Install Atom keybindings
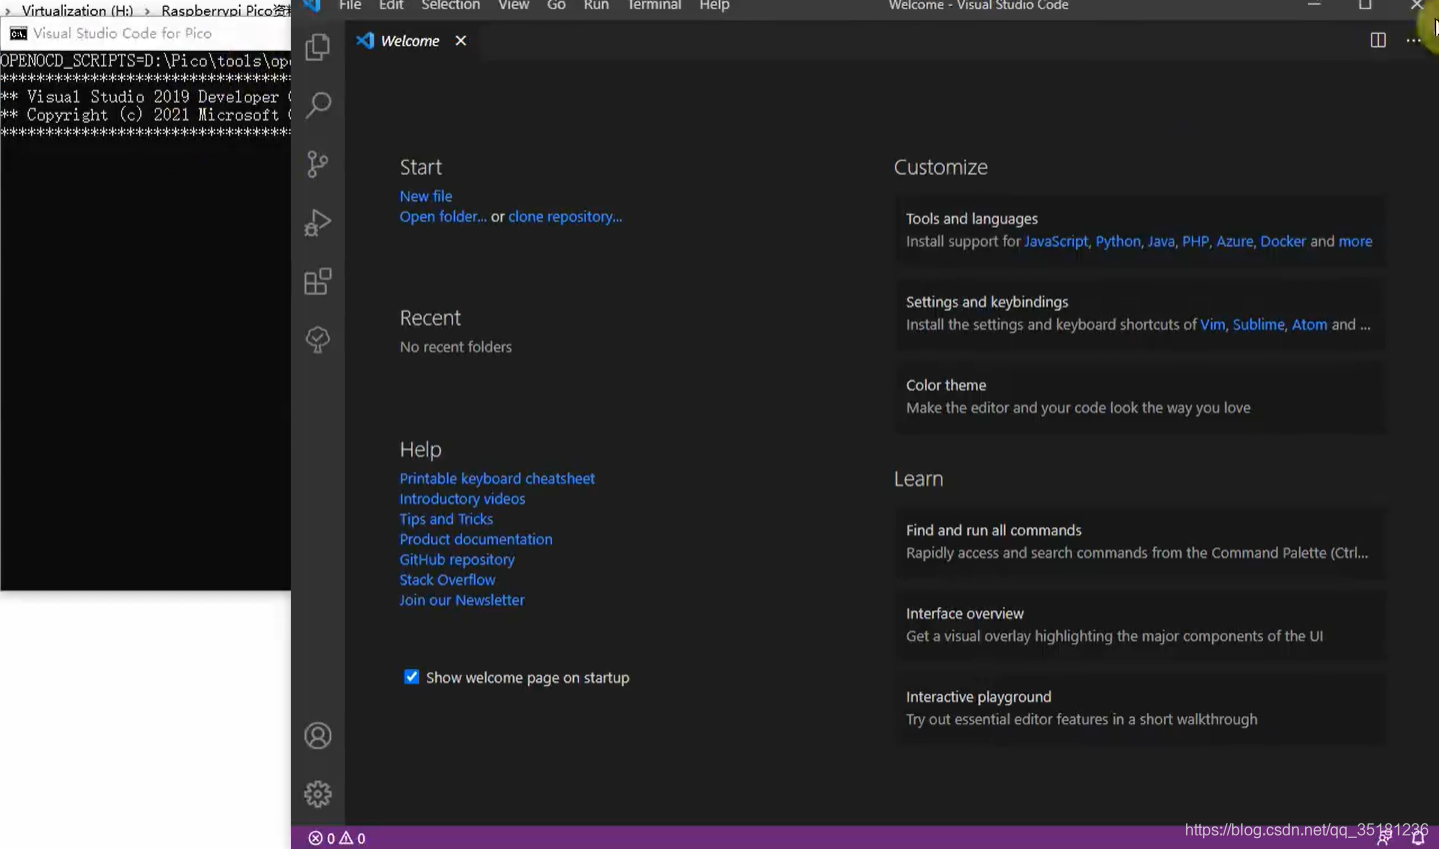The image size is (1439, 849). point(1309,324)
